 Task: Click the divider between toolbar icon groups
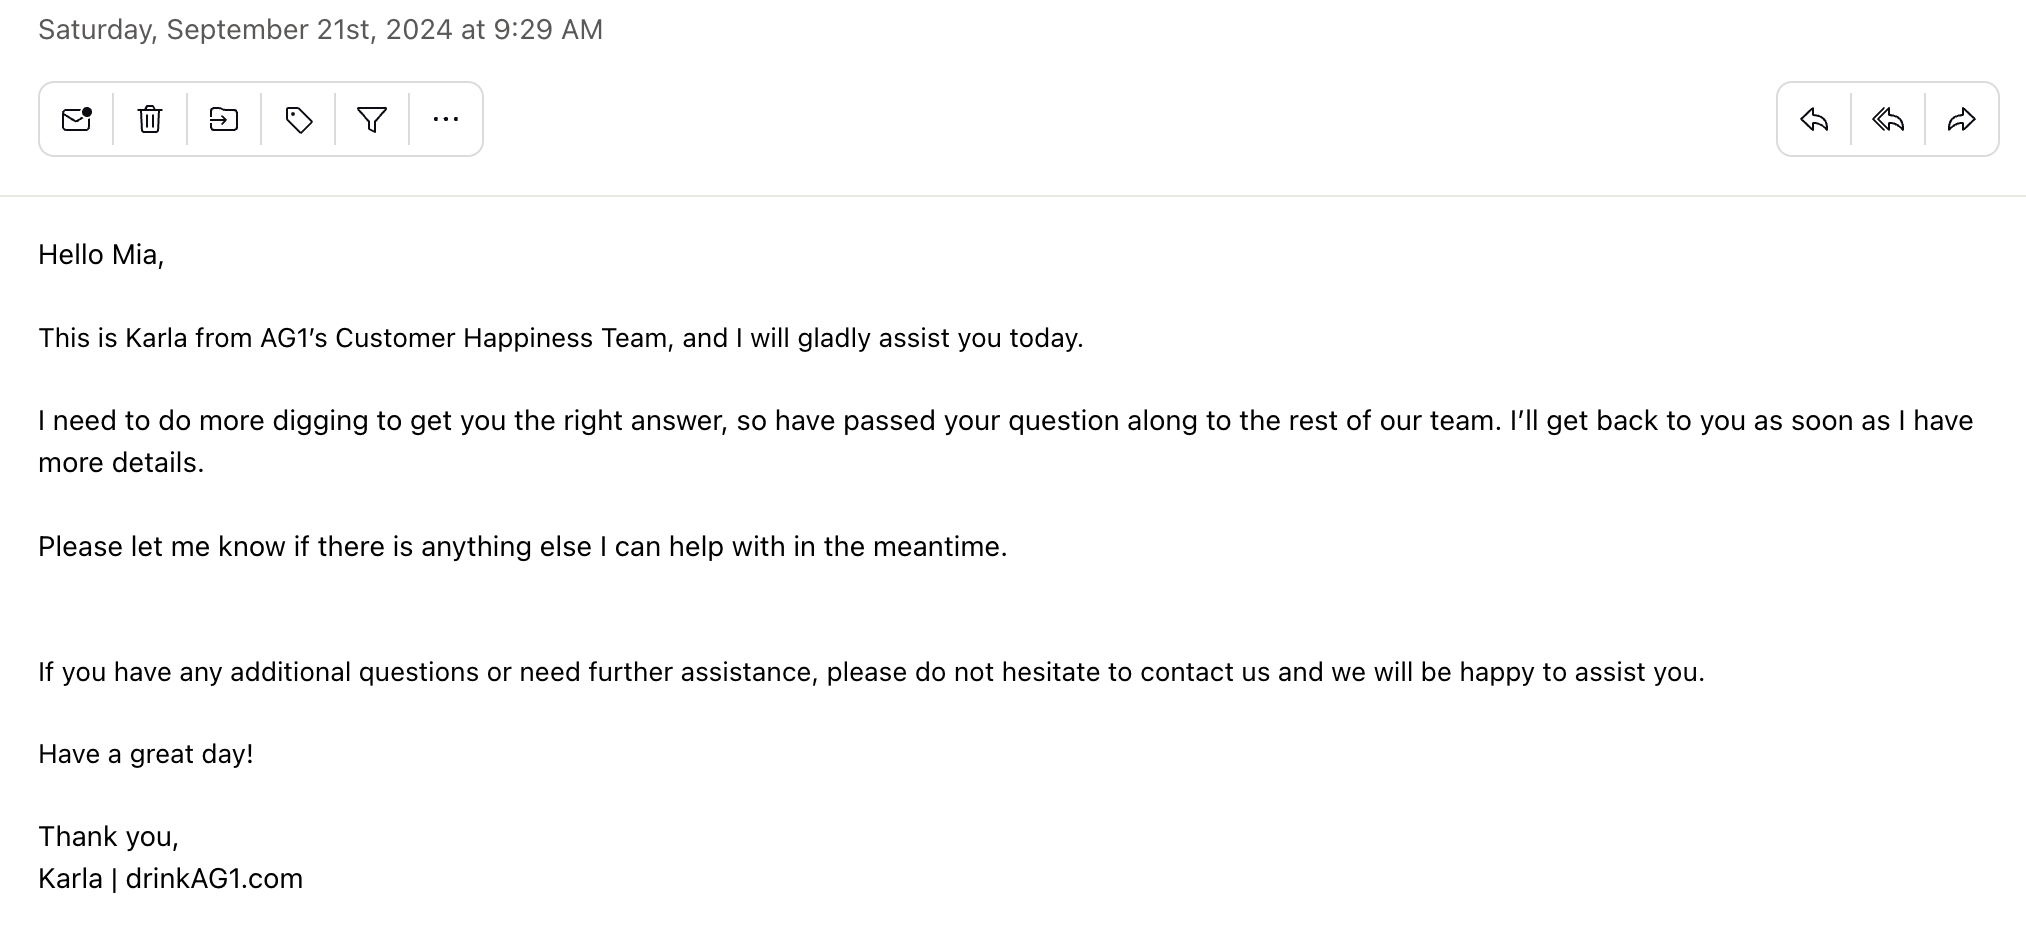click(x=186, y=119)
